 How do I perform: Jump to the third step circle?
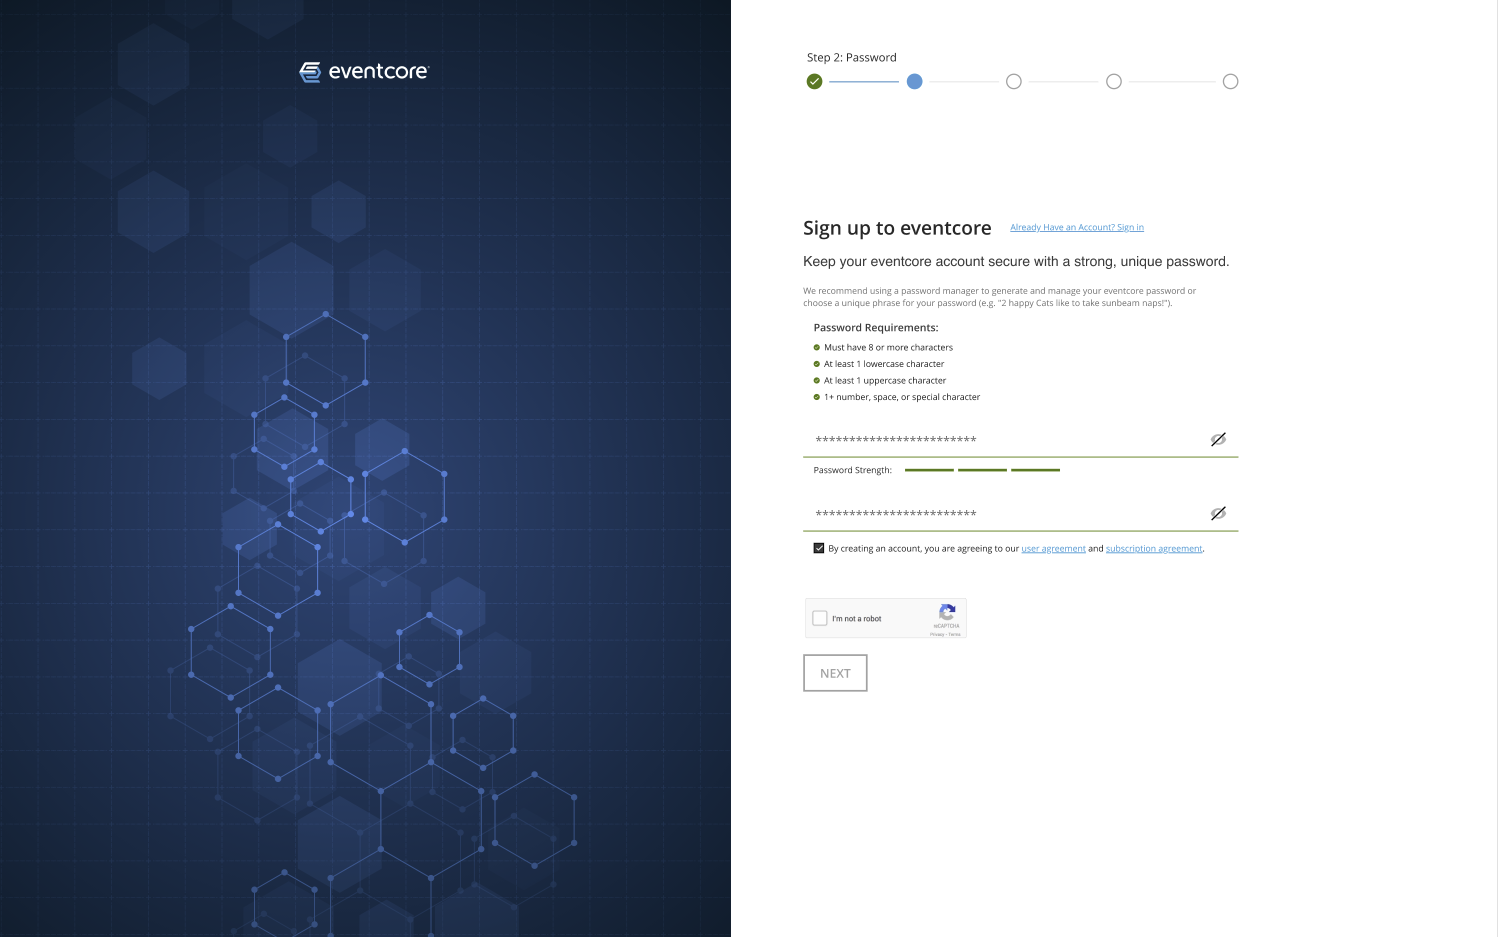coord(1014,82)
